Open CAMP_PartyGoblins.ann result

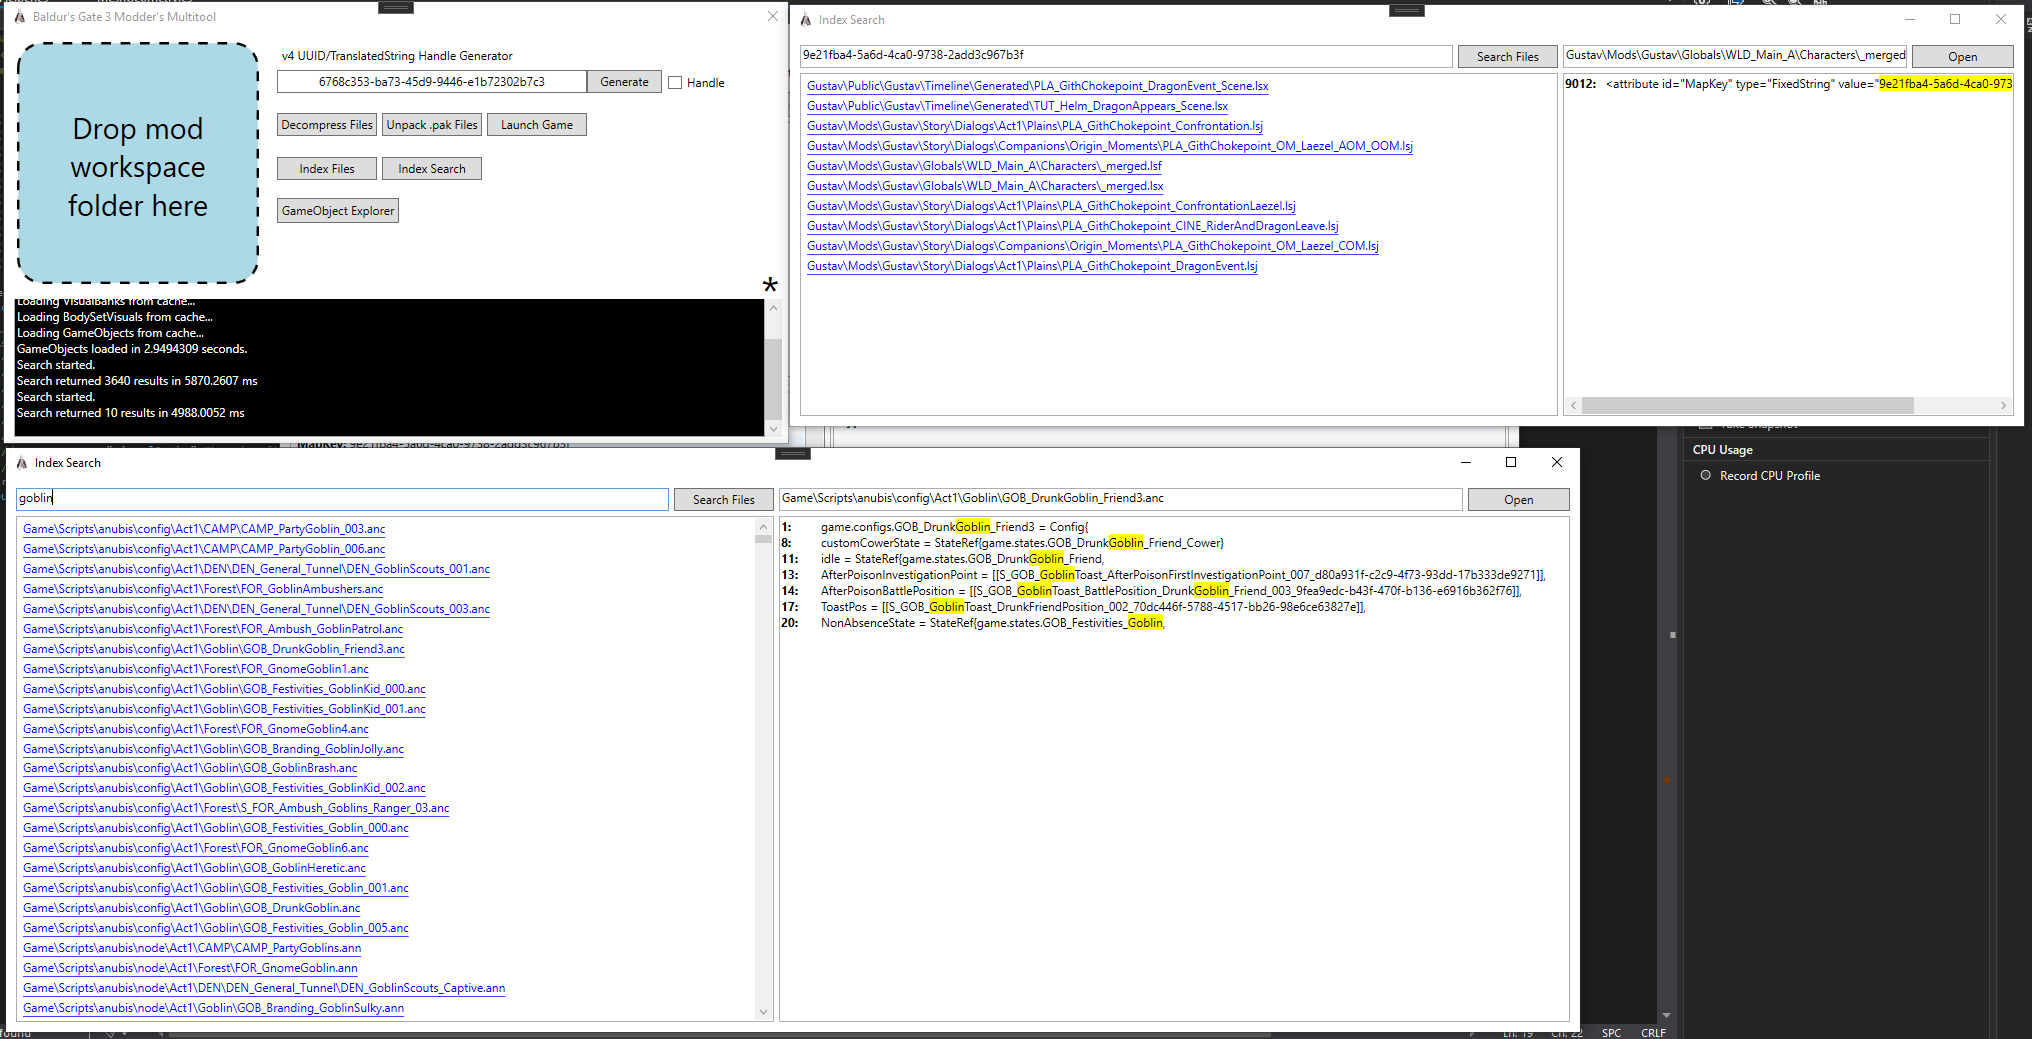(x=192, y=948)
